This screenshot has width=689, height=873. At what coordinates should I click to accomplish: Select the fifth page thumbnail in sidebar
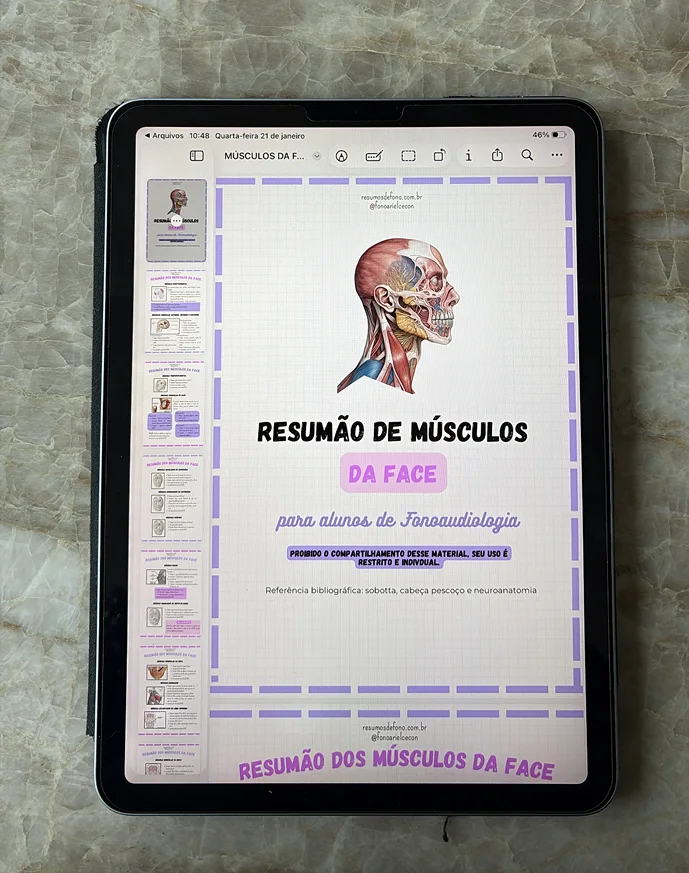pos(170,594)
